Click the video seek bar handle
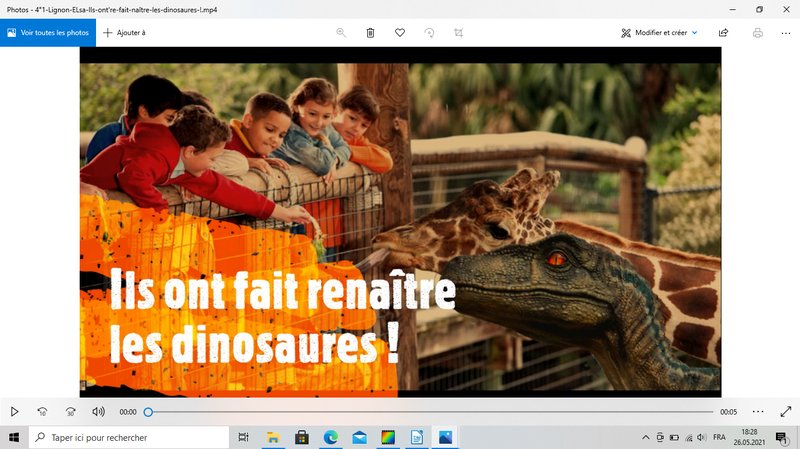This screenshot has height=449, width=800. click(148, 411)
